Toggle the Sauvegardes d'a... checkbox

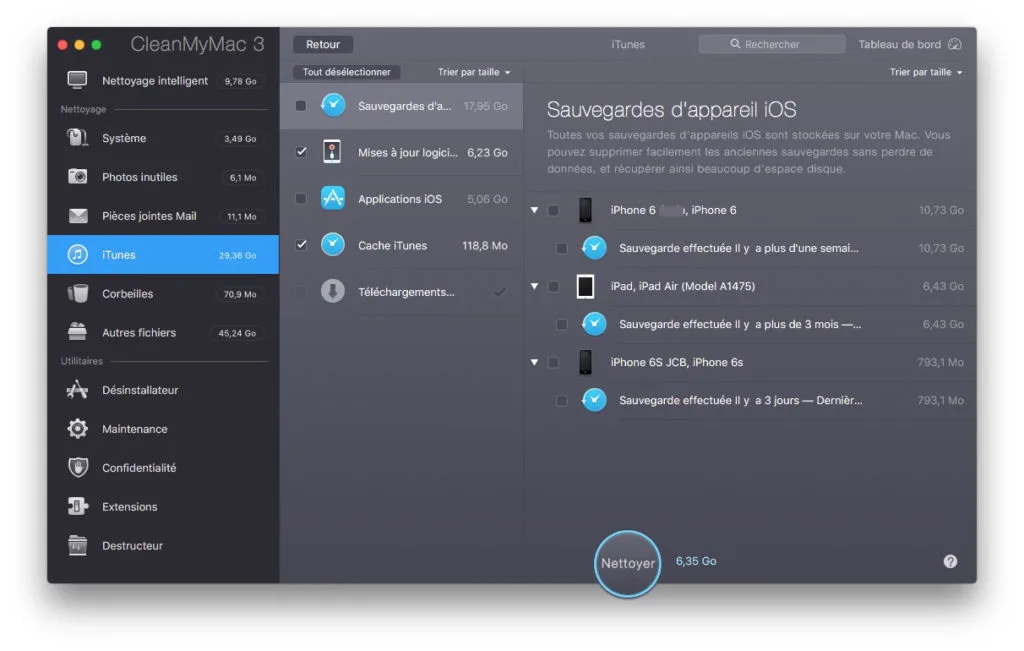300,106
